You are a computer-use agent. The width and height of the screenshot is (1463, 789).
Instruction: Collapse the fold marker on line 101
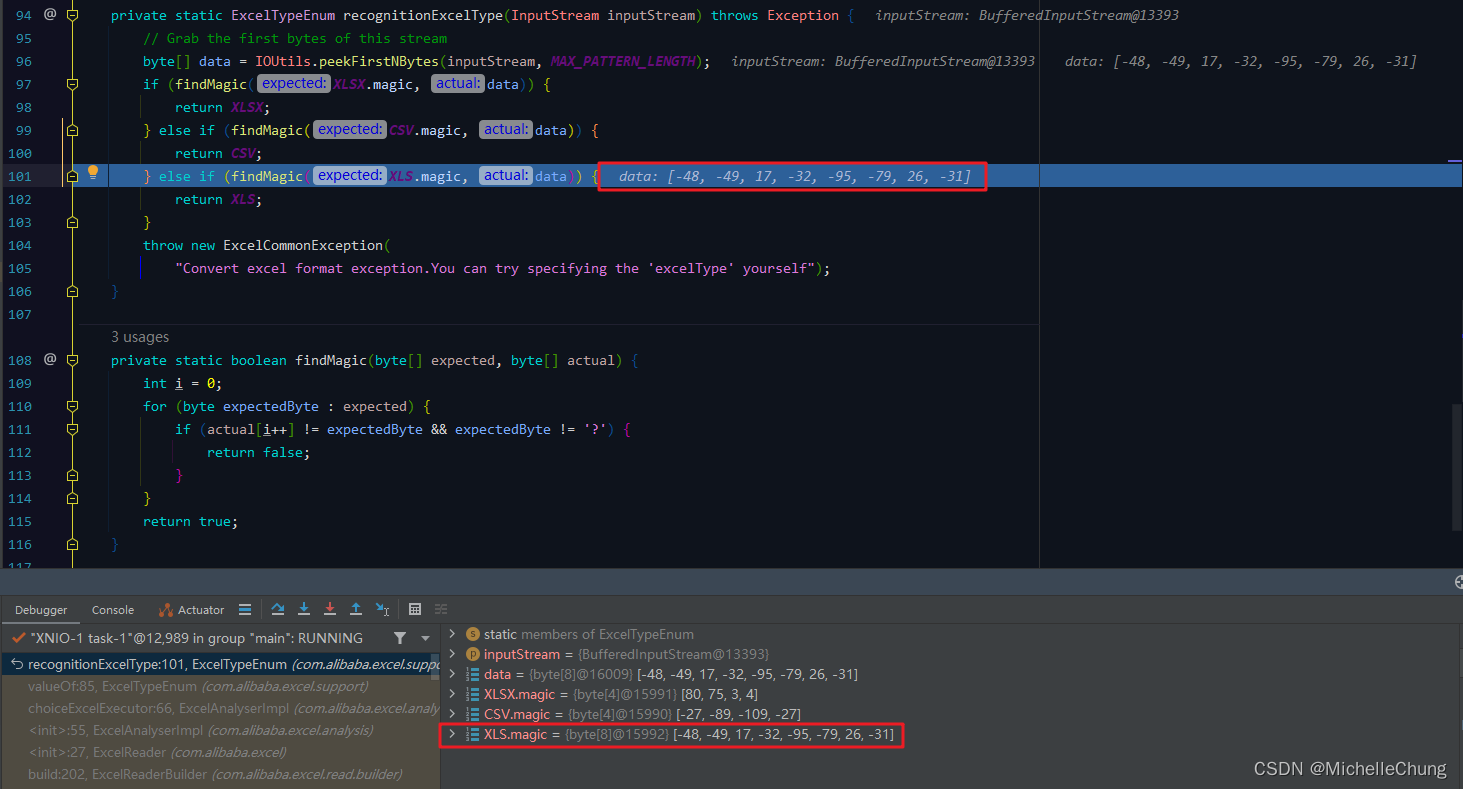click(x=72, y=177)
